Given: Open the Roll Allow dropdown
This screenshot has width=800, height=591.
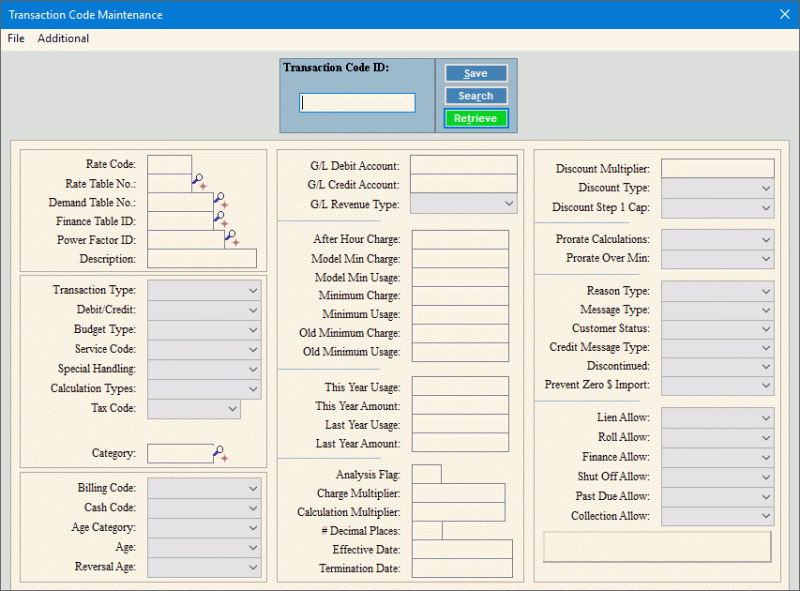Looking at the screenshot, I should pyautogui.click(x=718, y=438).
